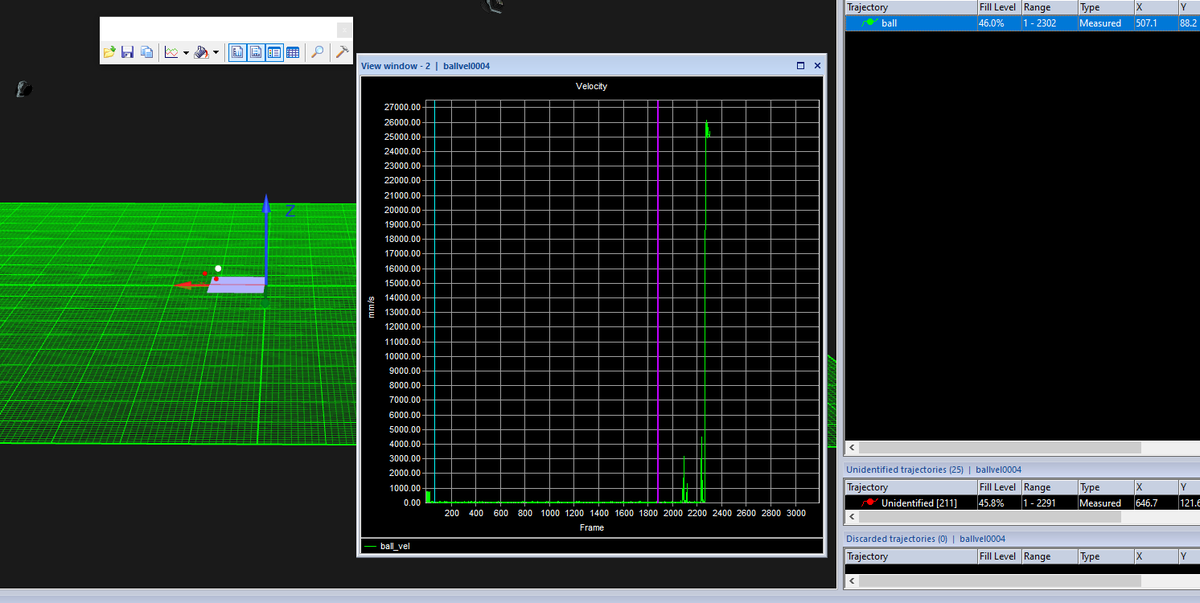Click the white marker in the 3D view
The image size is (1200, 603).
click(217, 268)
